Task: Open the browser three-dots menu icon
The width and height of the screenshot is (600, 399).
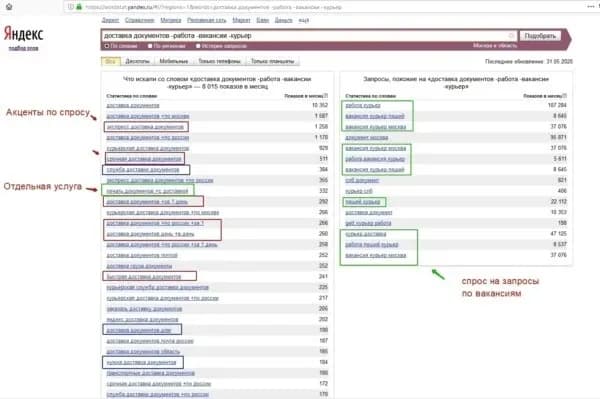Action: [591, 7]
